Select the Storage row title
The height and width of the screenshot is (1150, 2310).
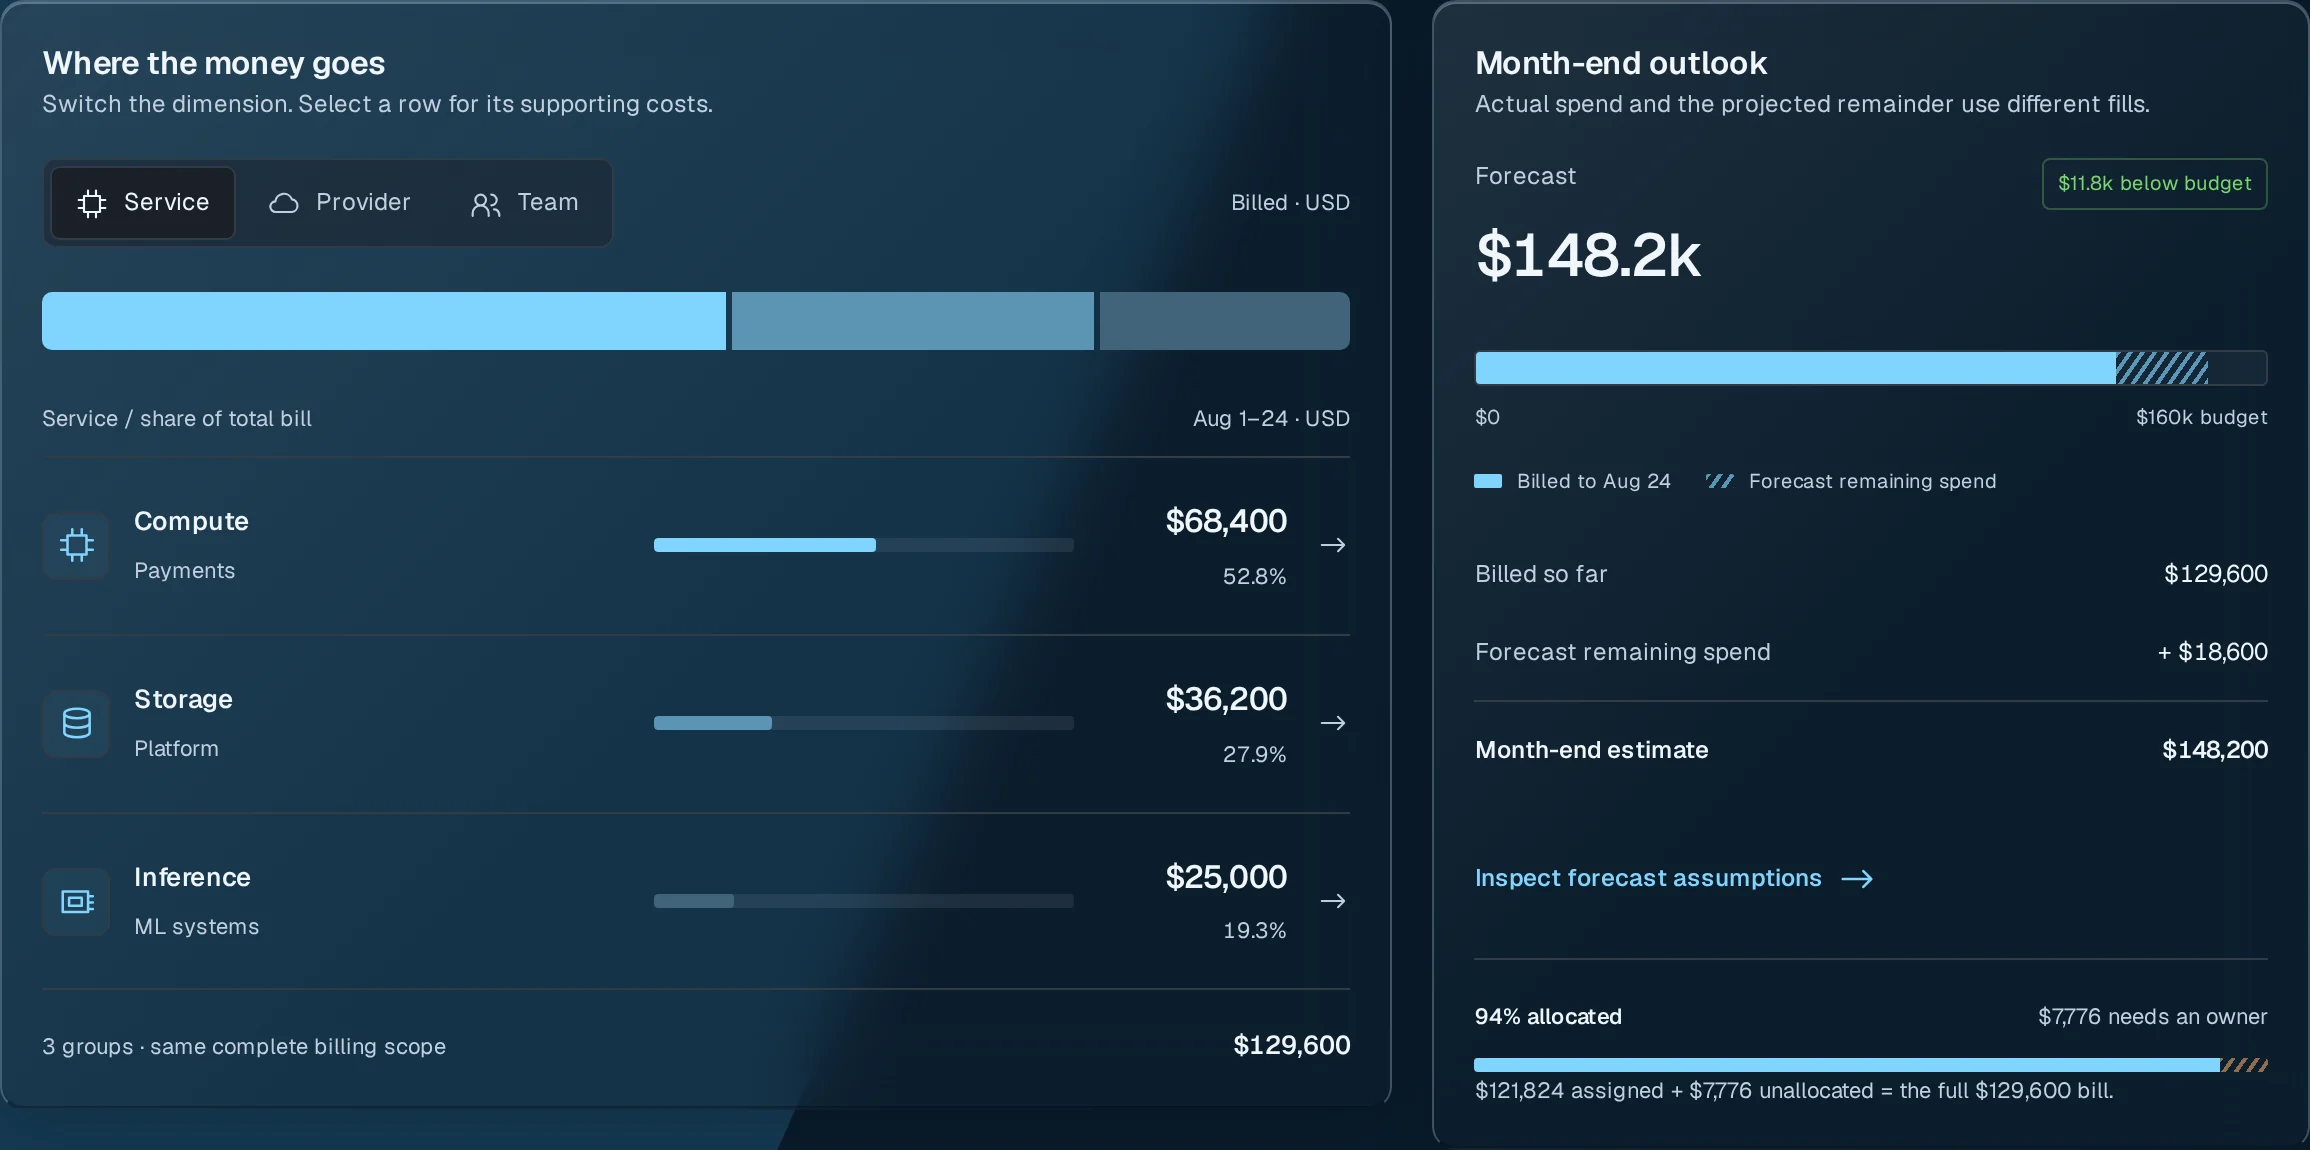[x=183, y=699]
